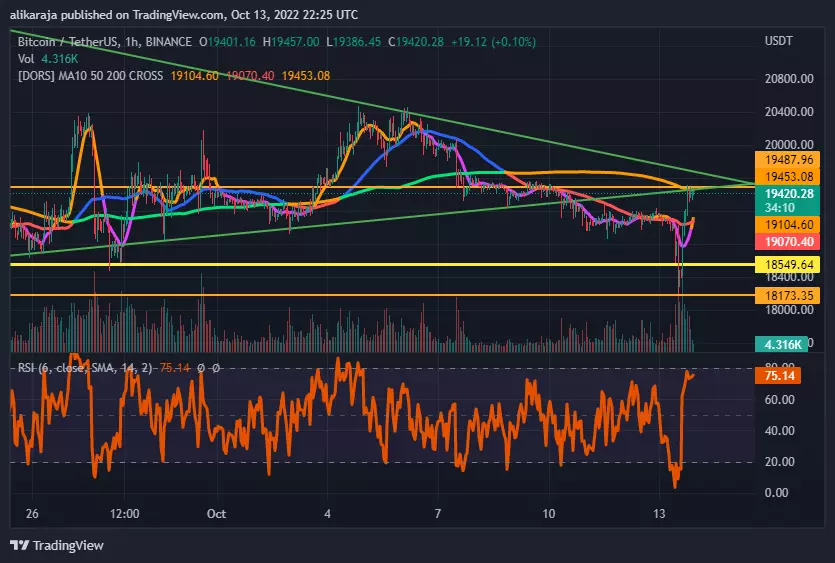Click the open value O19401.16
The width and height of the screenshot is (835, 563).
pos(227,42)
